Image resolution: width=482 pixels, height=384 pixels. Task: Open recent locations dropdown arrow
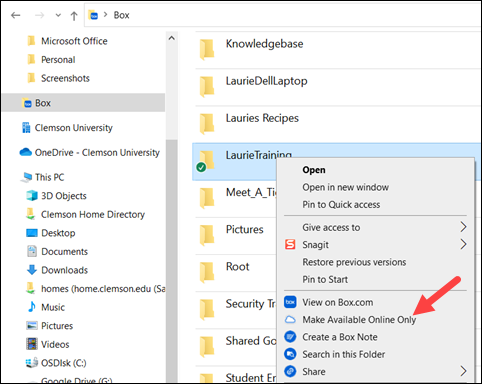click(58, 15)
